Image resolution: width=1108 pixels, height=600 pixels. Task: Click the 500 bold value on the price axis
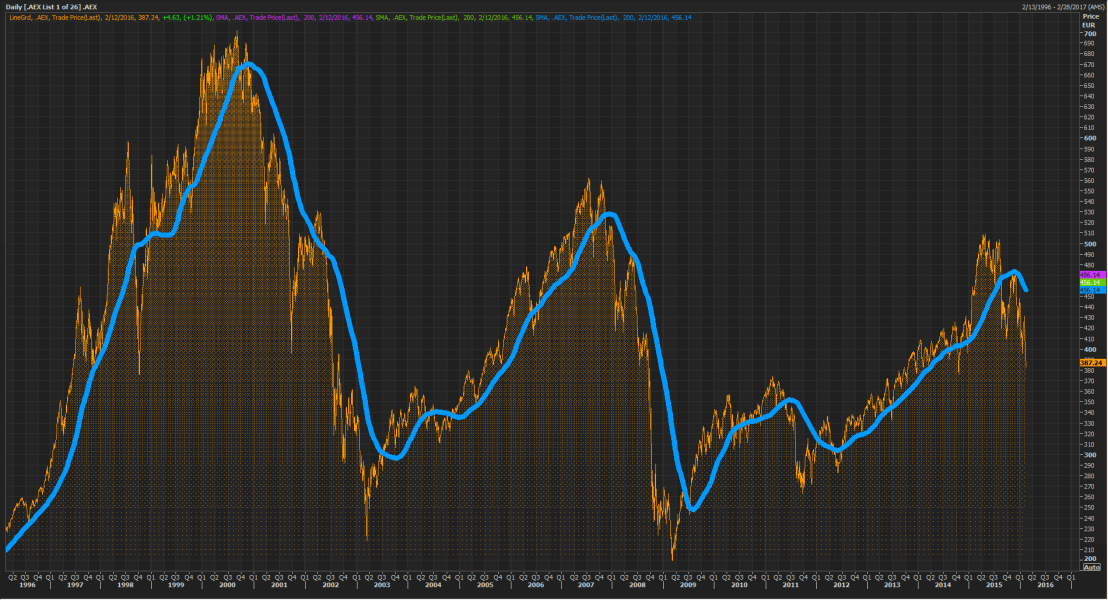point(1090,245)
